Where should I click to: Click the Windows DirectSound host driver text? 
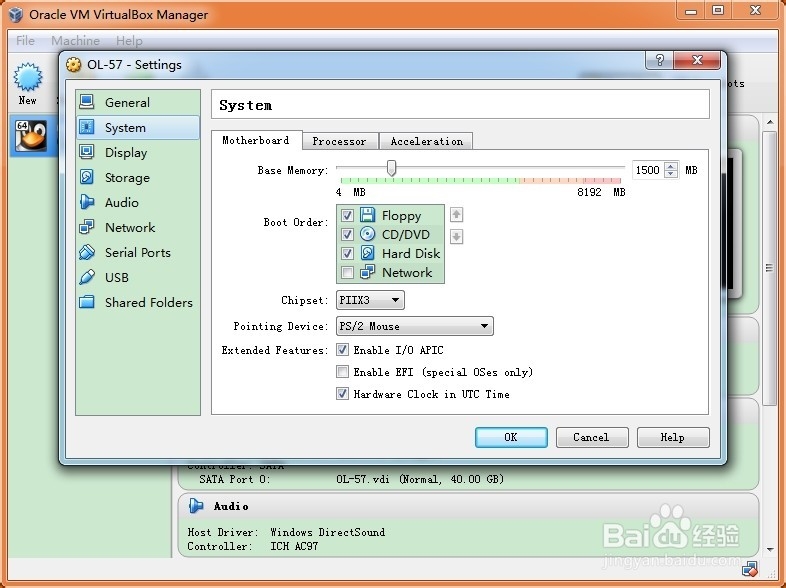[327, 532]
